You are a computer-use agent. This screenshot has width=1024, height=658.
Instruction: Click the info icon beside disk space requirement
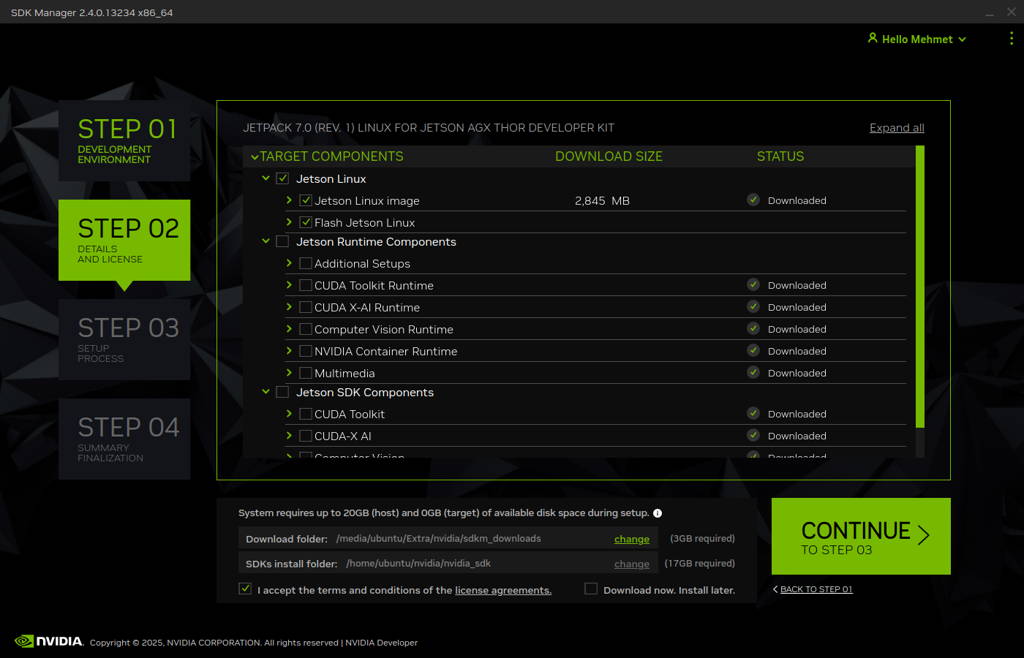point(655,512)
